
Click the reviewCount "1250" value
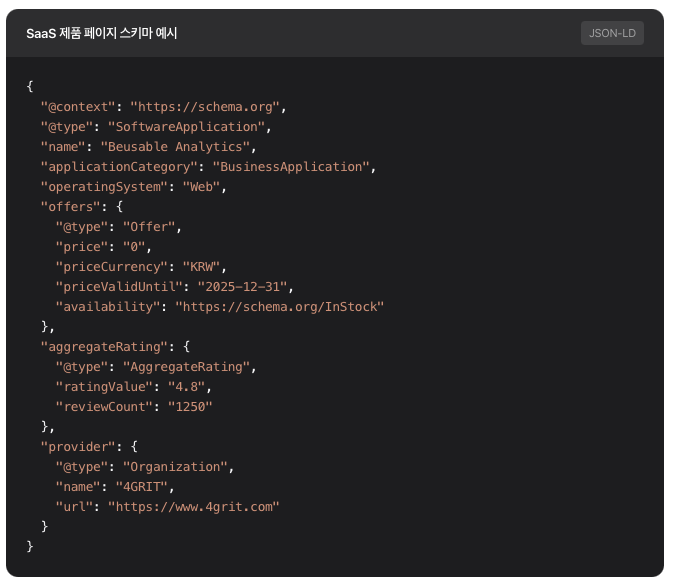(189, 406)
